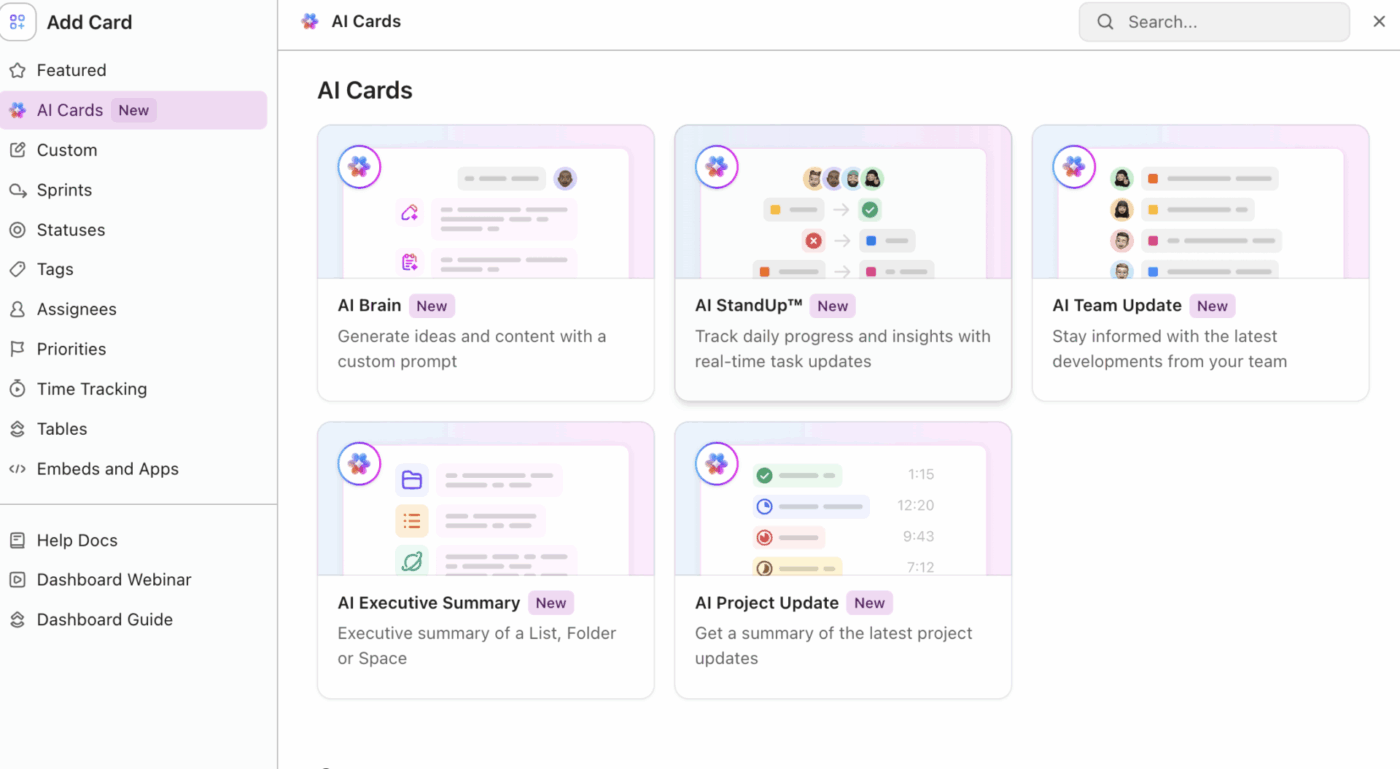Screen dimensions: 1400x769
Task: Select the AI Team Update card
Action: pyautogui.click(x=1200, y=263)
